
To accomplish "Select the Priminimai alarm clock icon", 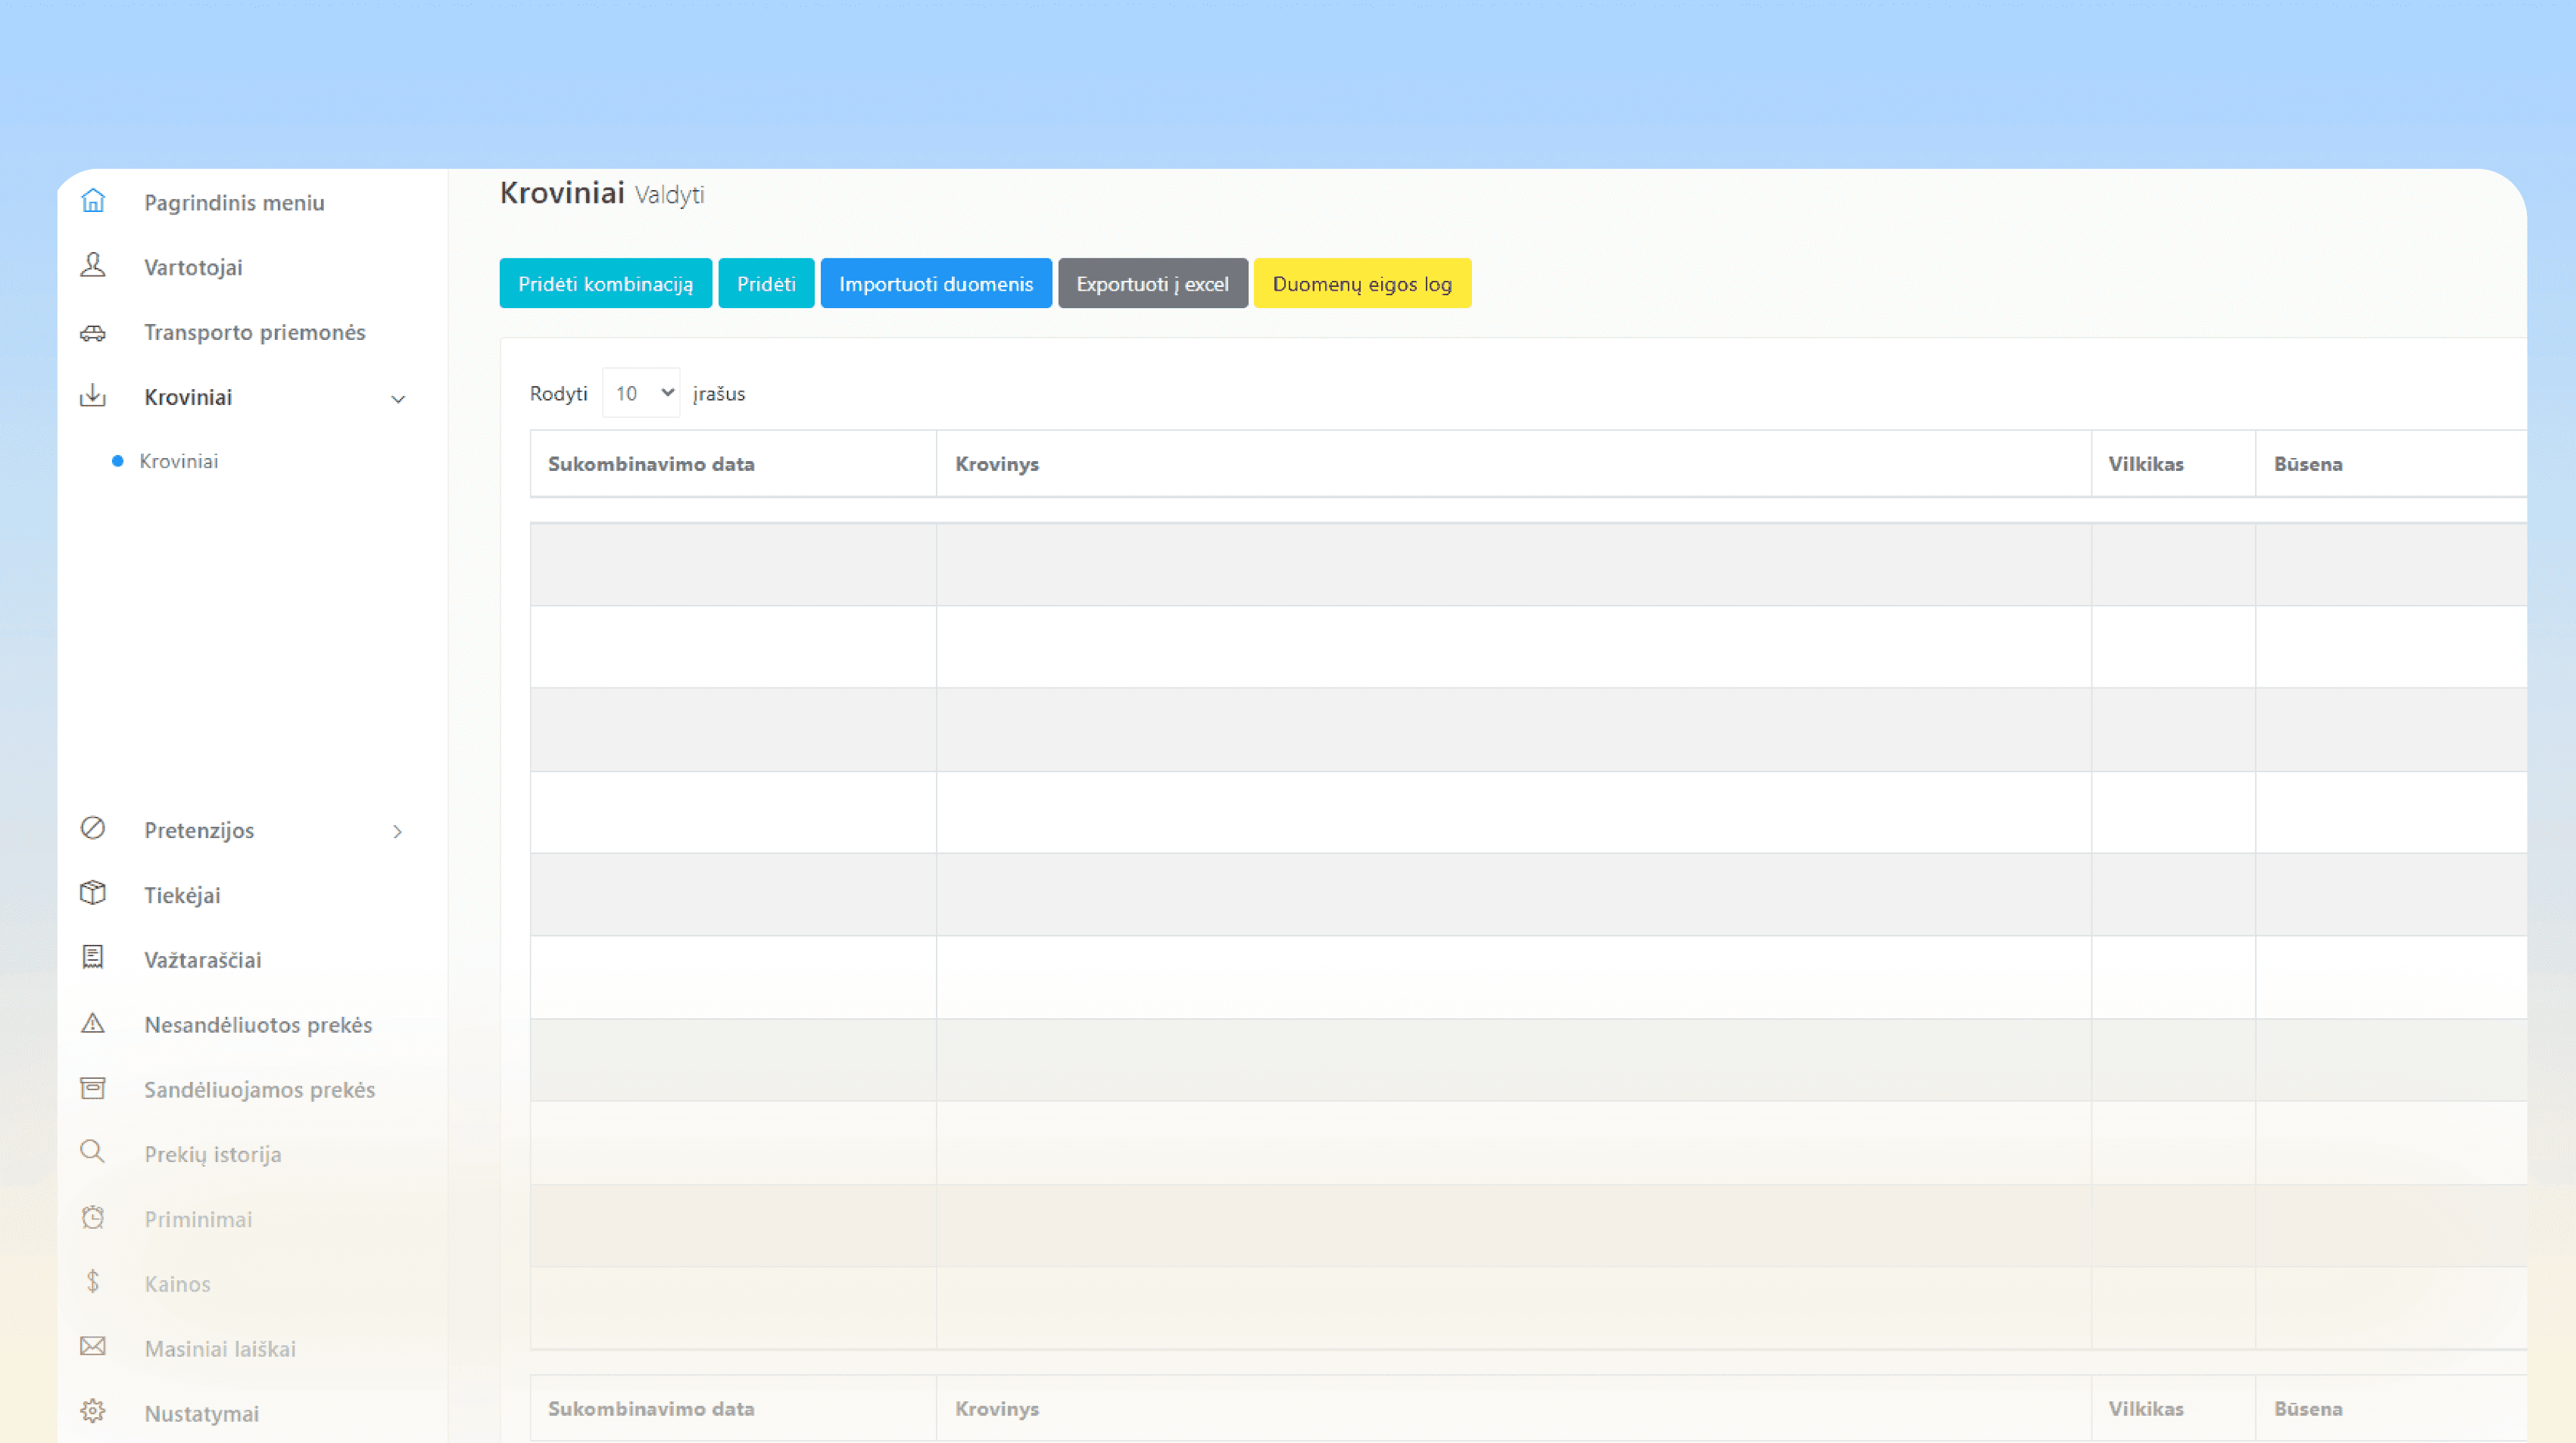I will pyautogui.click(x=92, y=1218).
